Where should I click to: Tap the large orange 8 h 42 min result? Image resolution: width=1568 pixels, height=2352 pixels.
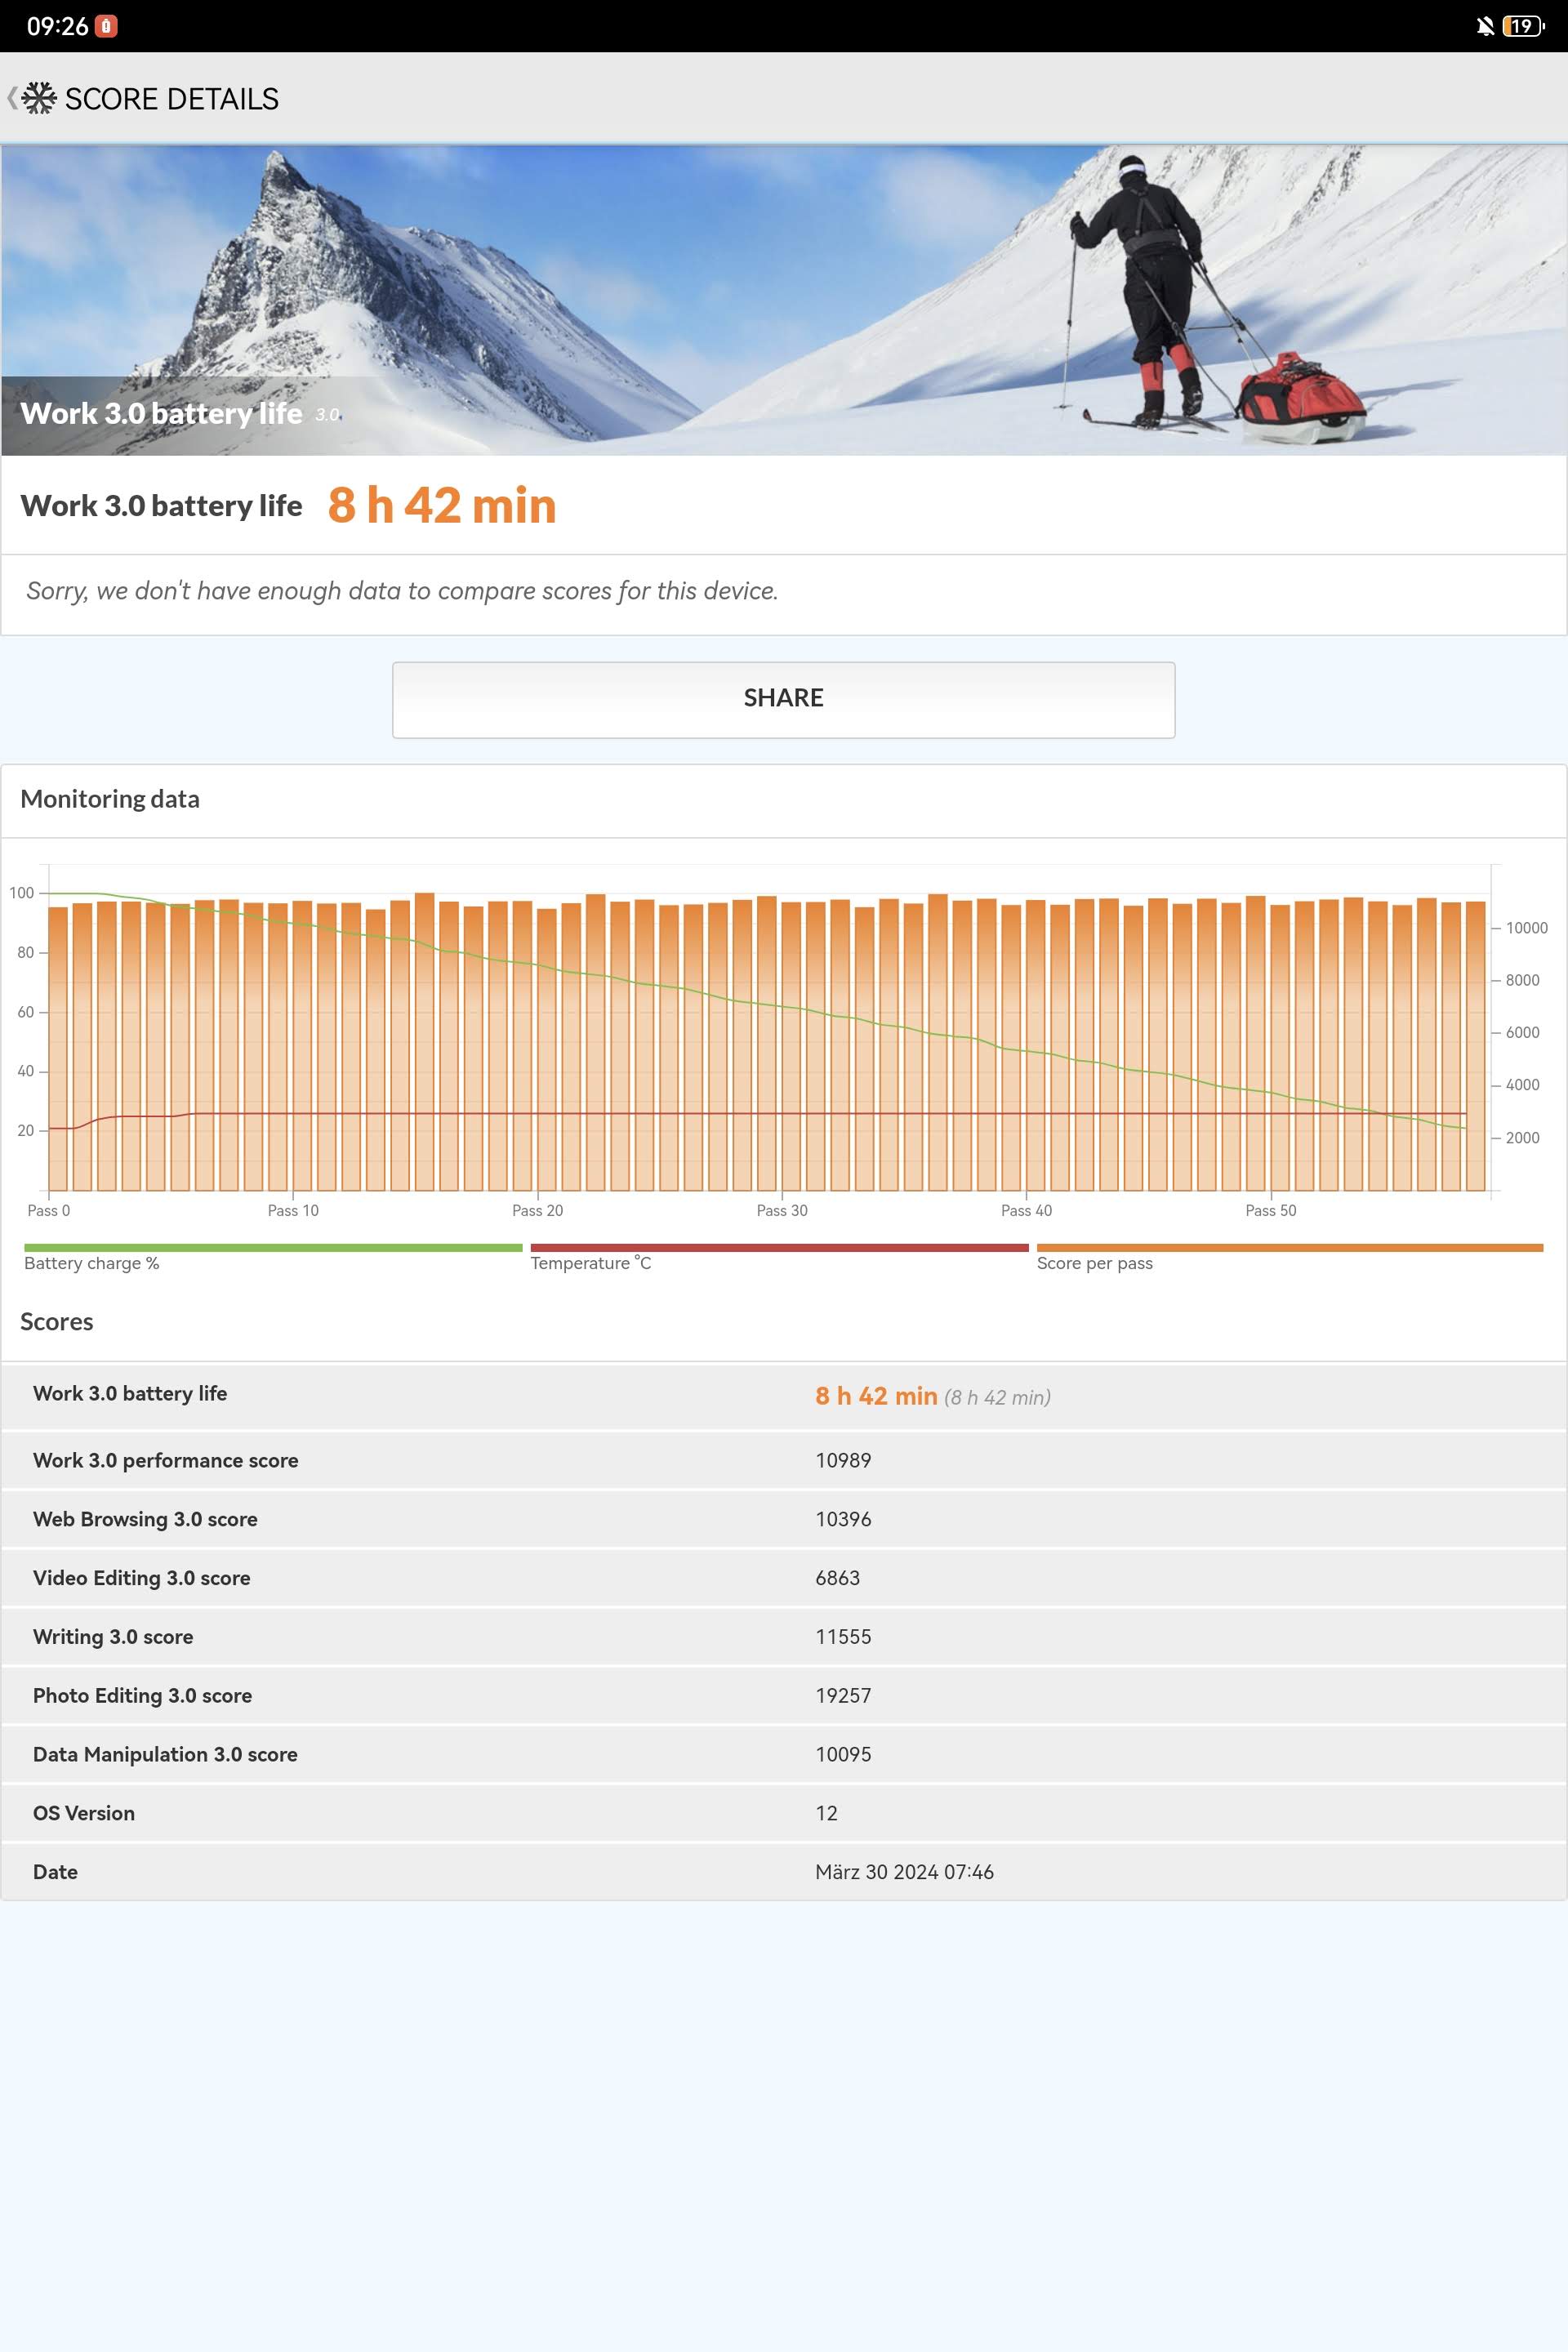coord(442,505)
